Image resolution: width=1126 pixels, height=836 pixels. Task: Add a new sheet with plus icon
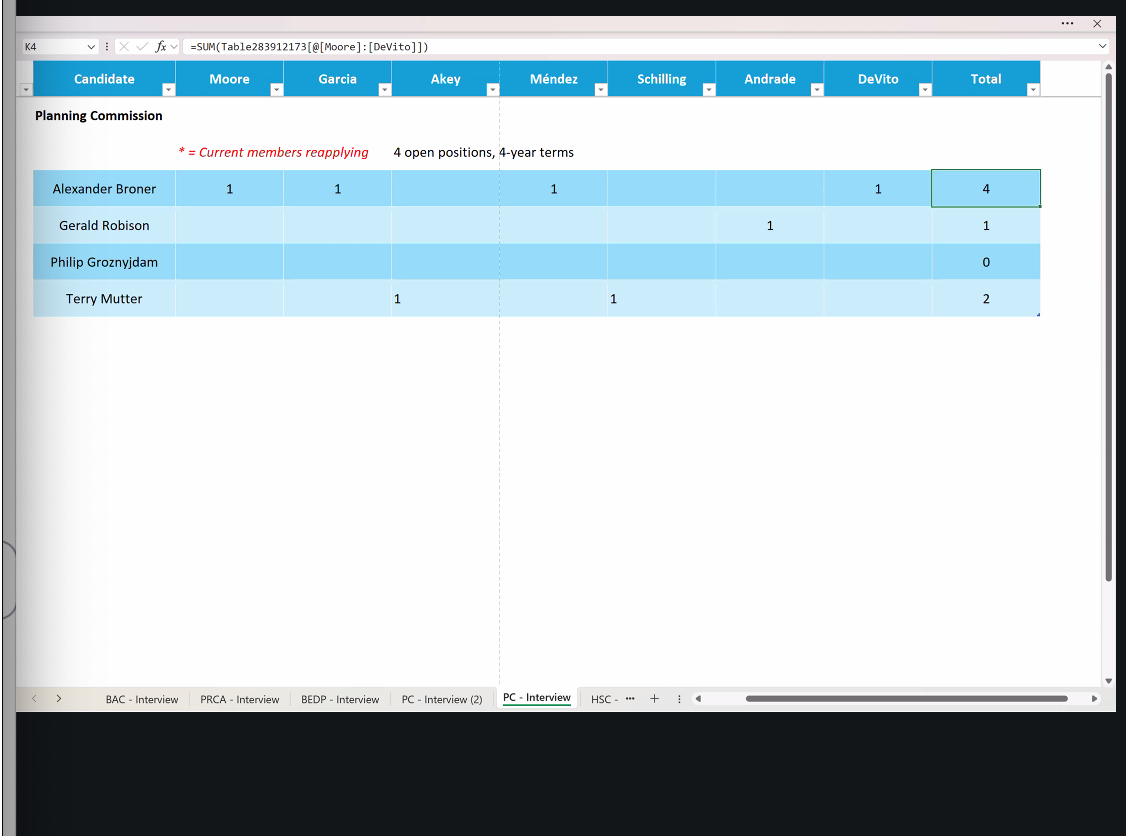(655, 699)
